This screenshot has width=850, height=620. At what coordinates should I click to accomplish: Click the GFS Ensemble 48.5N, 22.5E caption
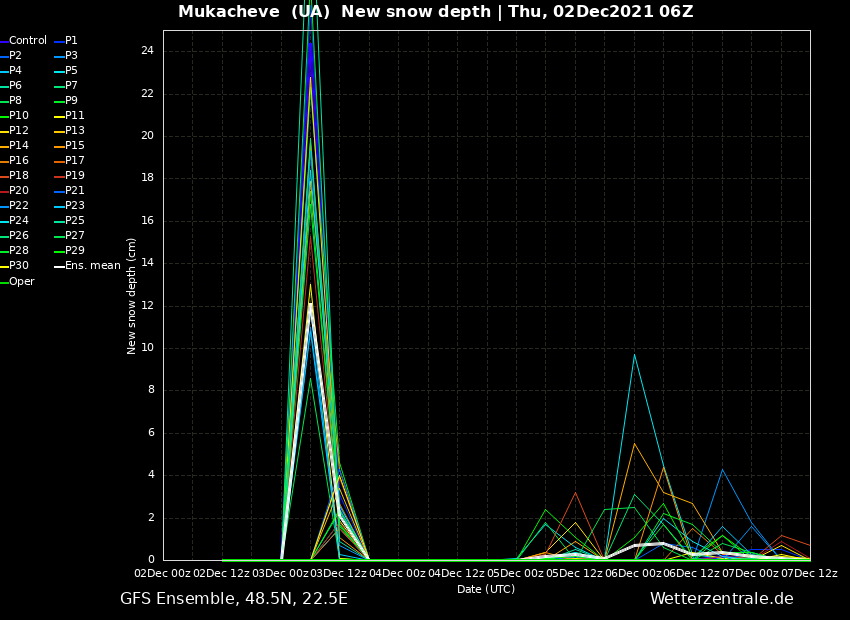click(234, 599)
